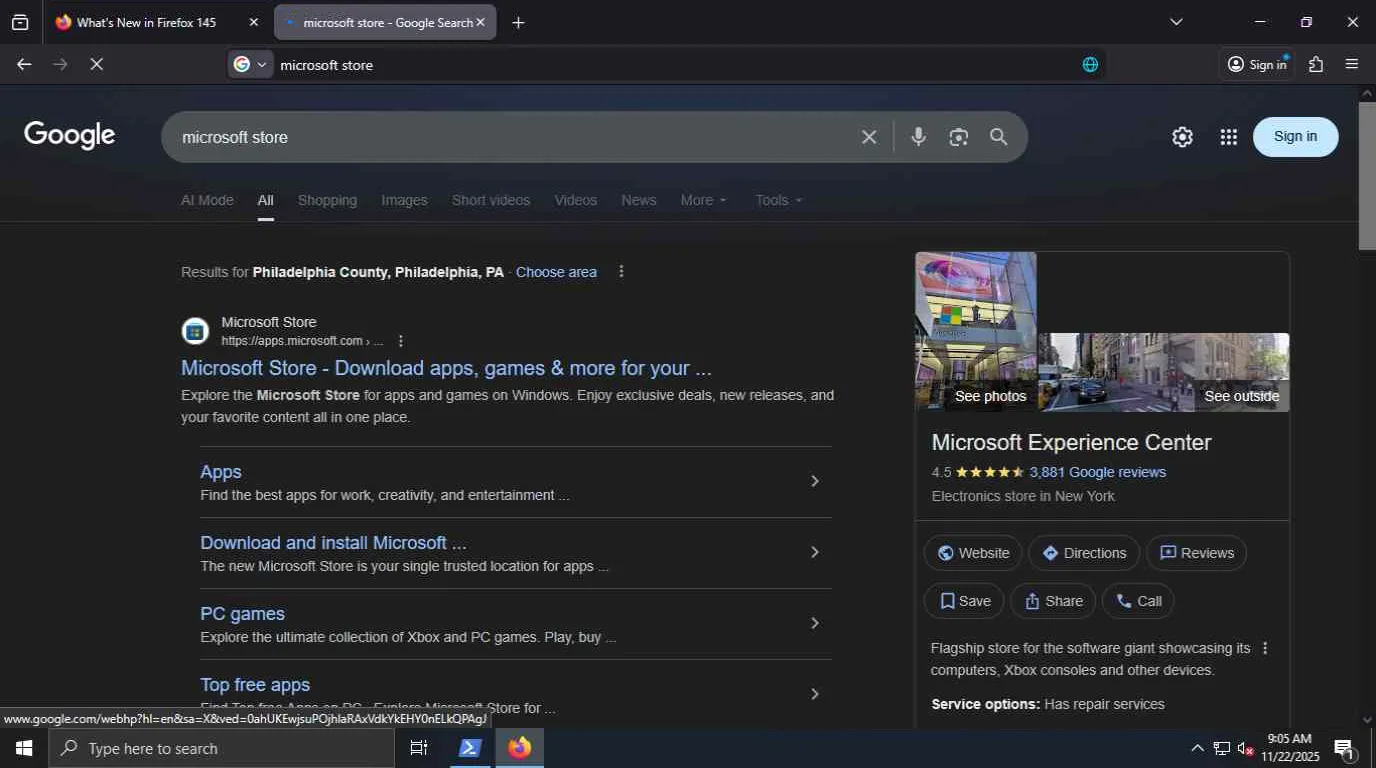Click the Microsoft Store result favicon
Screen dimensions: 1376x768
tap(195, 331)
